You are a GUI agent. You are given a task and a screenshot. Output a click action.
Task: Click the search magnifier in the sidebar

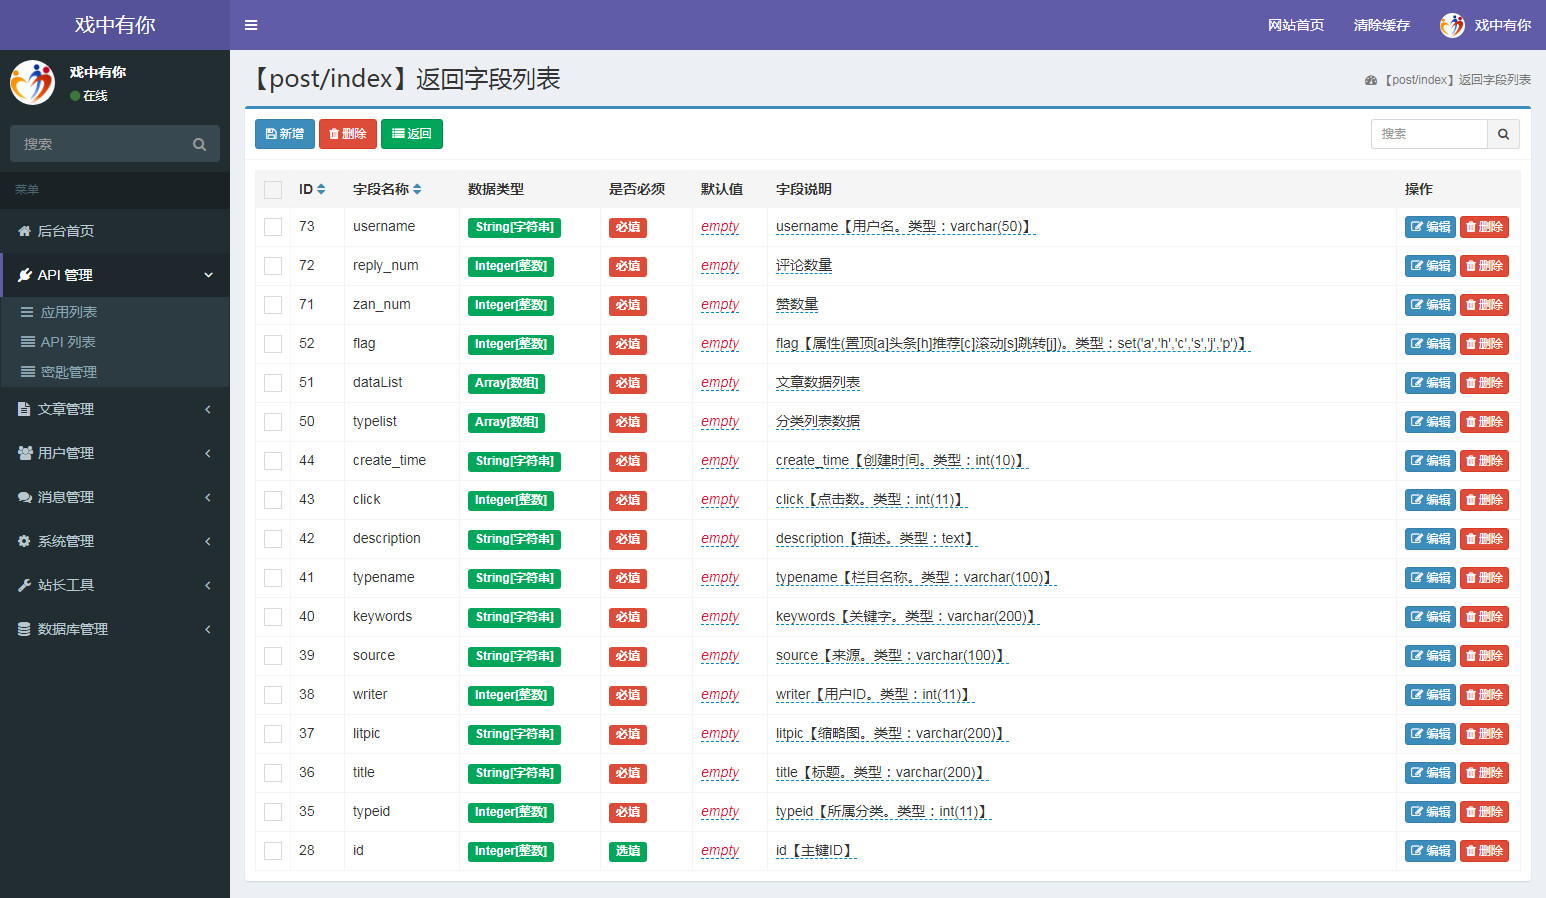[199, 144]
